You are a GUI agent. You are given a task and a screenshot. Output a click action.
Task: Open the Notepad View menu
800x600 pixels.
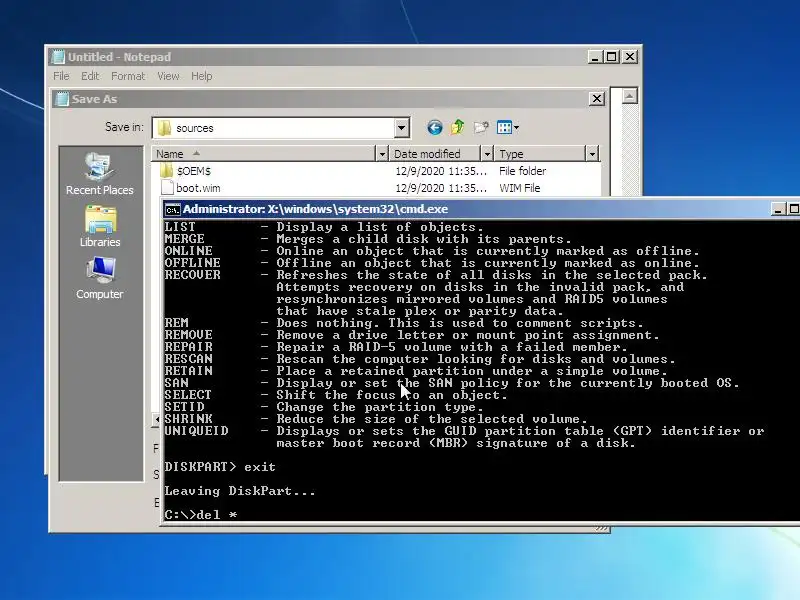click(x=168, y=76)
